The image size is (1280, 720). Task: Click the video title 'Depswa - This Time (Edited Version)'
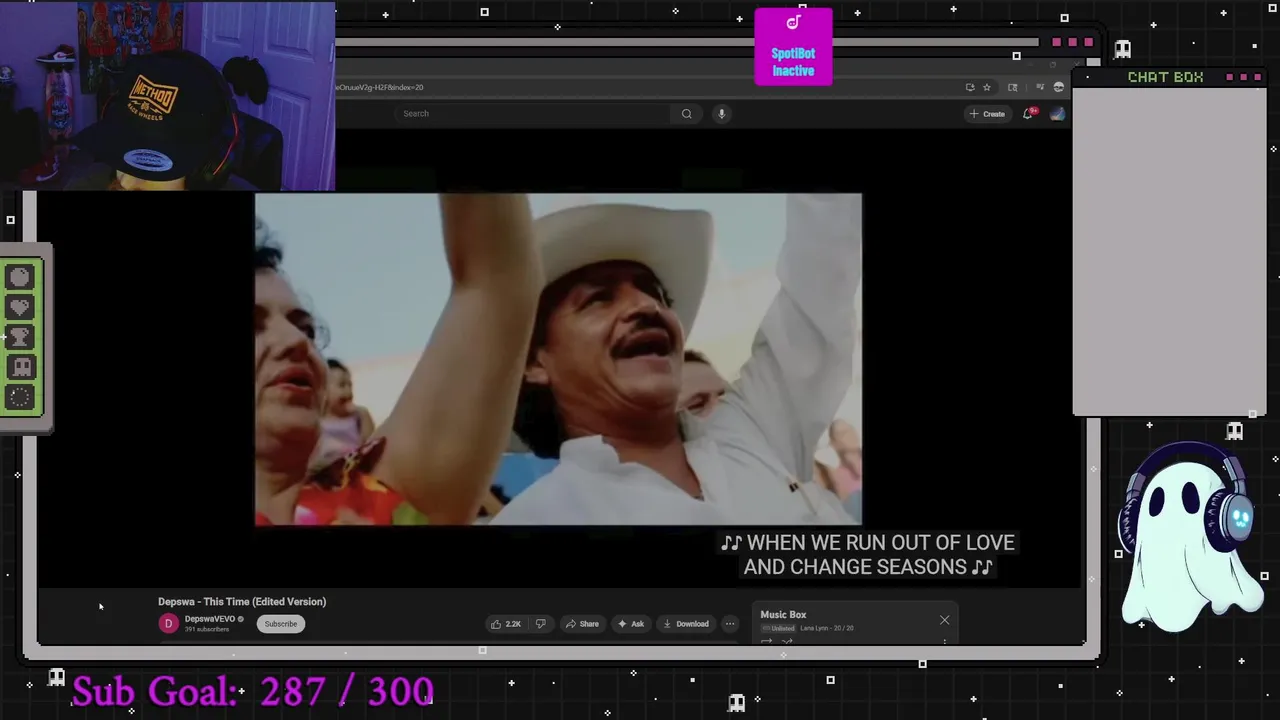coord(242,602)
